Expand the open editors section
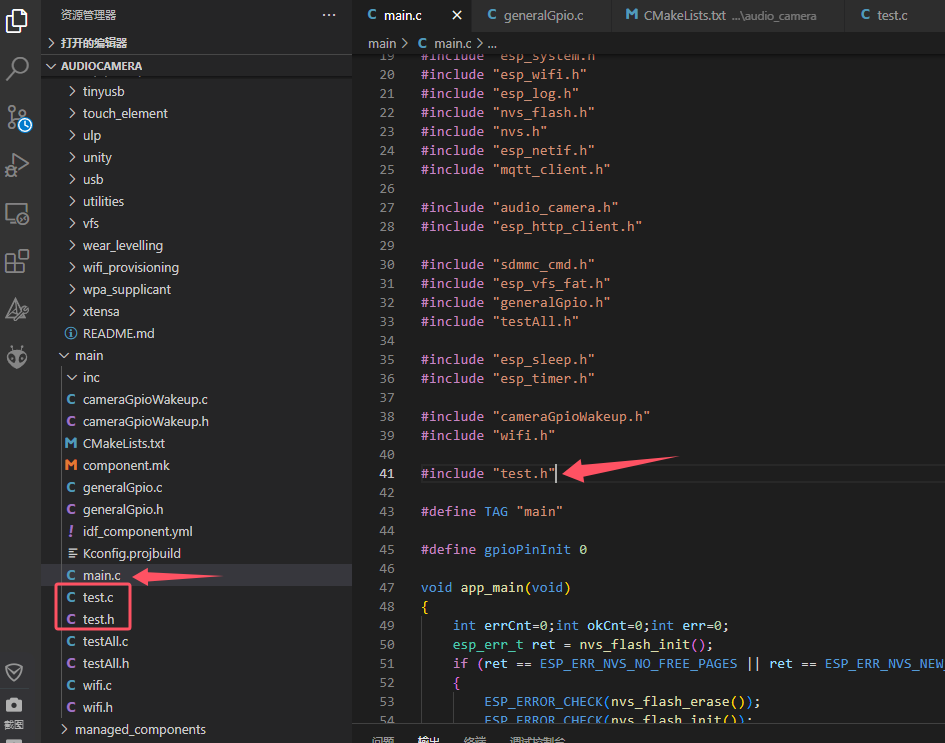This screenshot has height=743, width=945. click(x=196, y=43)
